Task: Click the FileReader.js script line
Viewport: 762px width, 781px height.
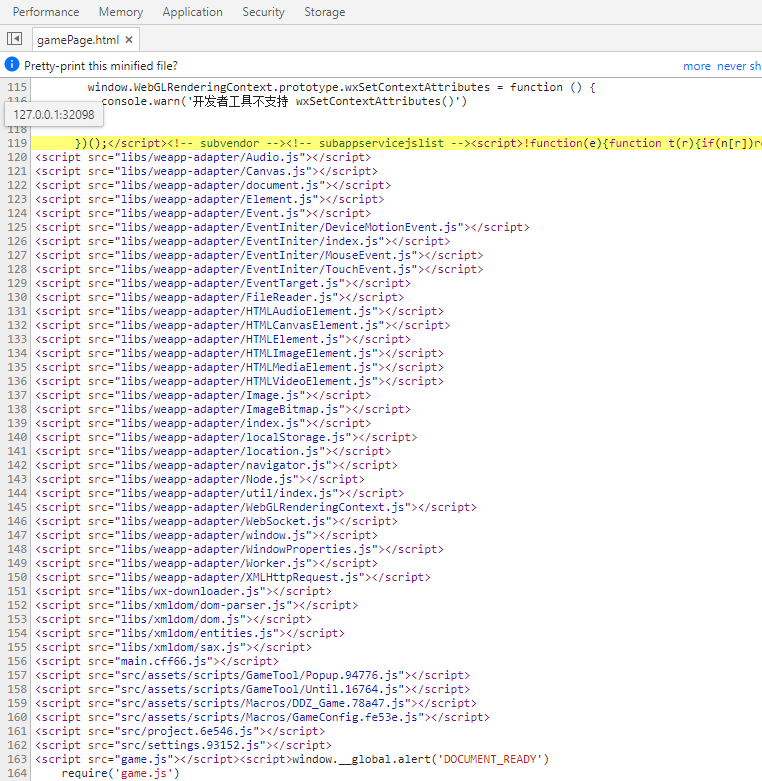Action: tap(220, 297)
